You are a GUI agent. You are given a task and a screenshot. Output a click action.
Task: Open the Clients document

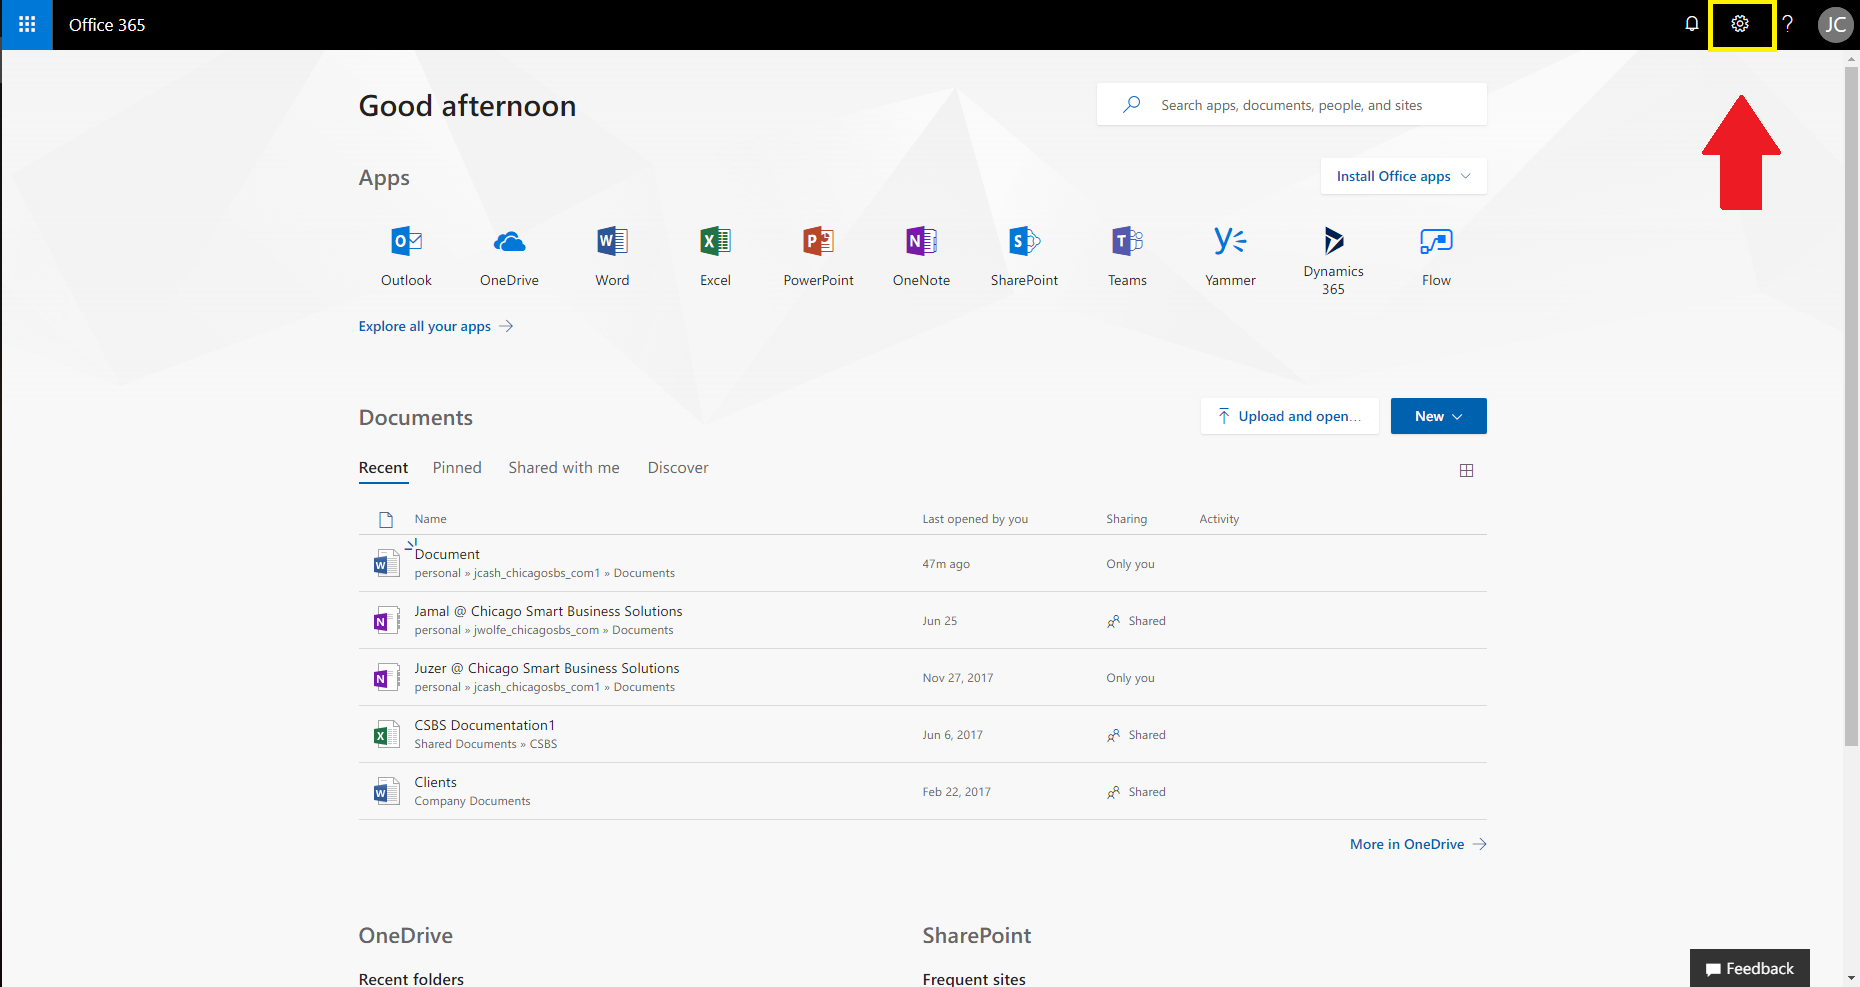(x=436, y=782)
